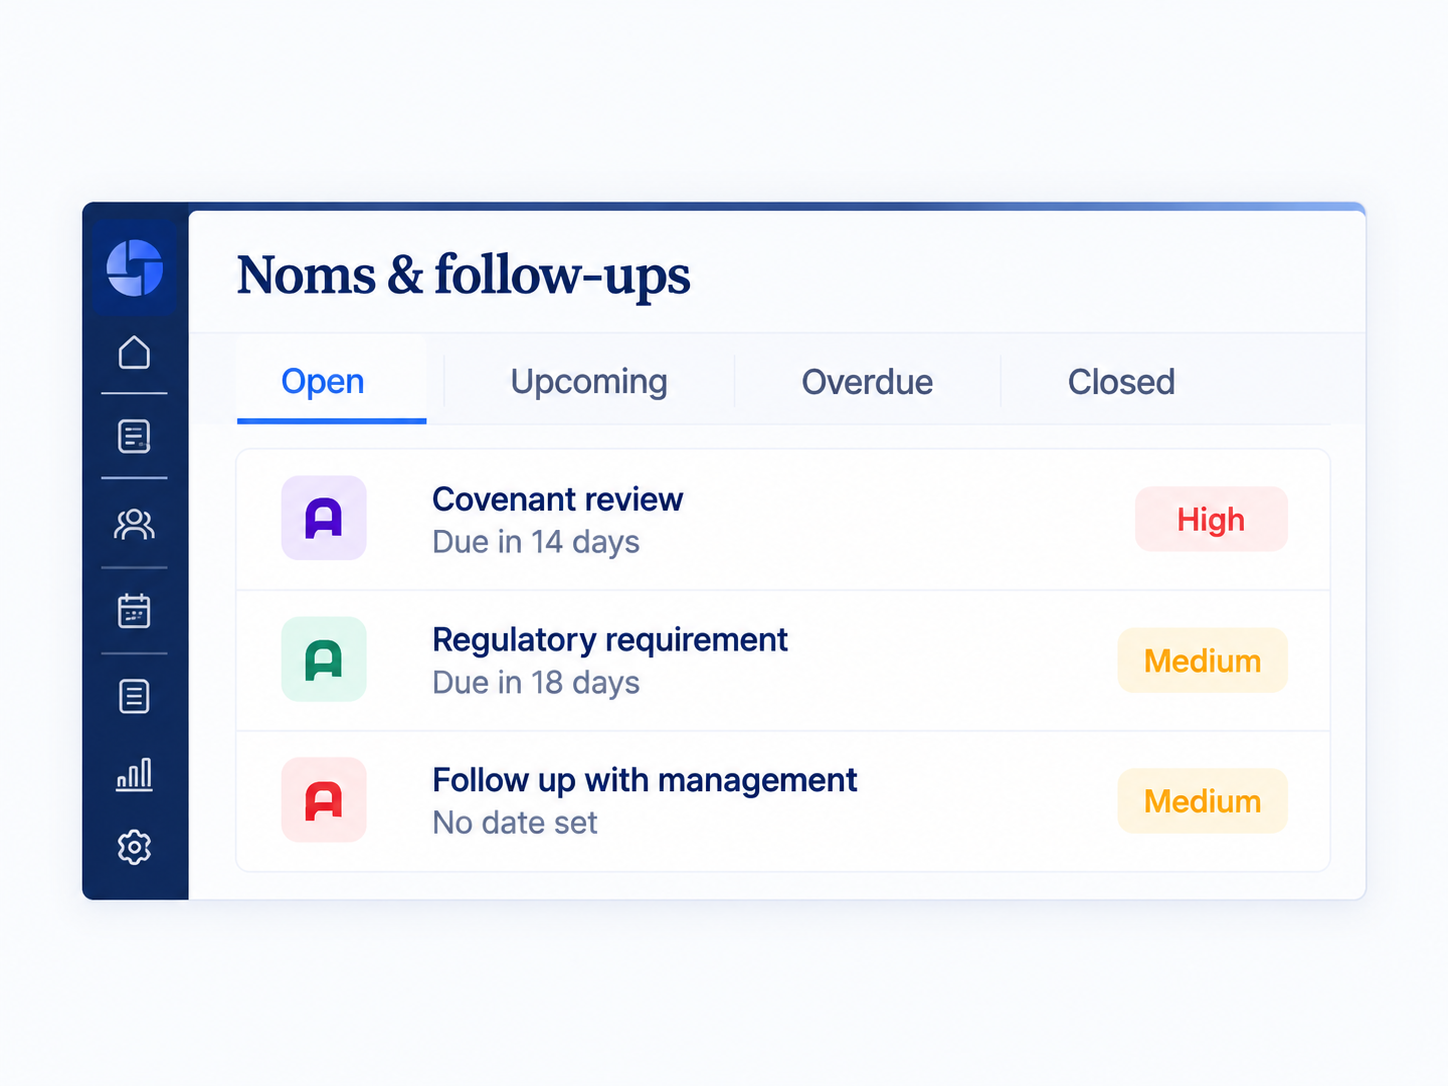1448x1086 pixels.
Task: Select the people group icon in sidebar
Action: 134,524
